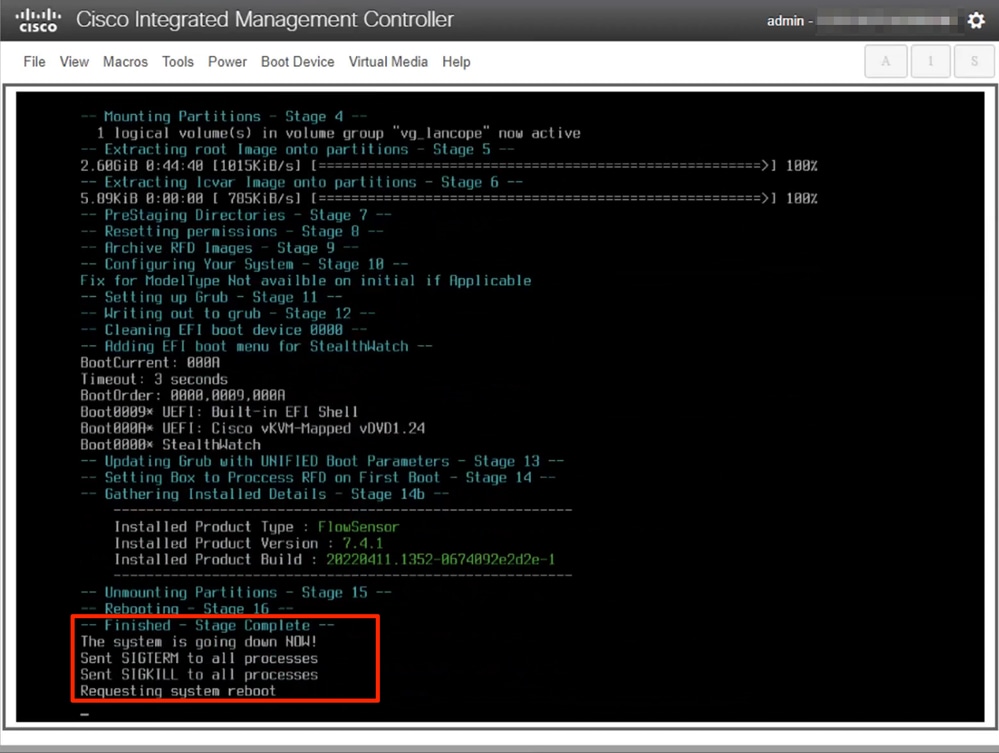The image size is (999, 753).
Task: Click the settings gear icon
Action: [x=976, y=20]
